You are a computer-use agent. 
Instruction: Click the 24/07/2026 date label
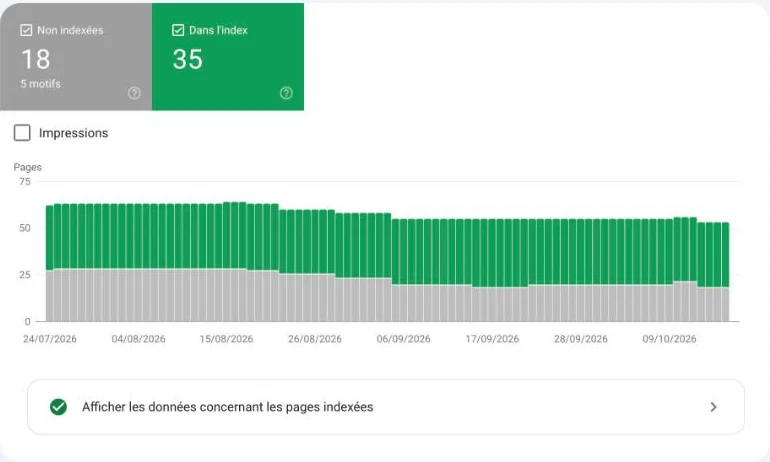(x=50, y=339)
